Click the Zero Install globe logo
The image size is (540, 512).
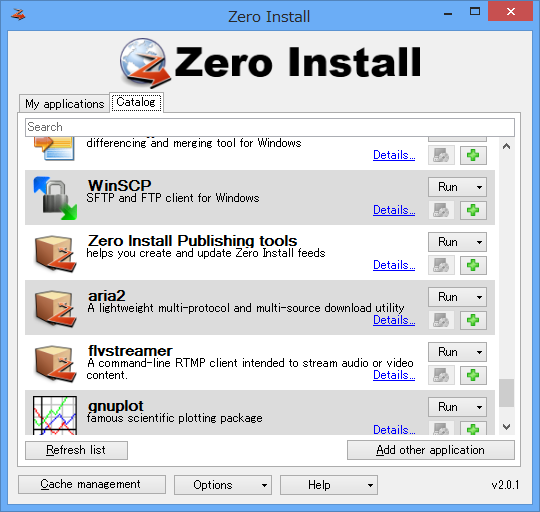(145, 63)
